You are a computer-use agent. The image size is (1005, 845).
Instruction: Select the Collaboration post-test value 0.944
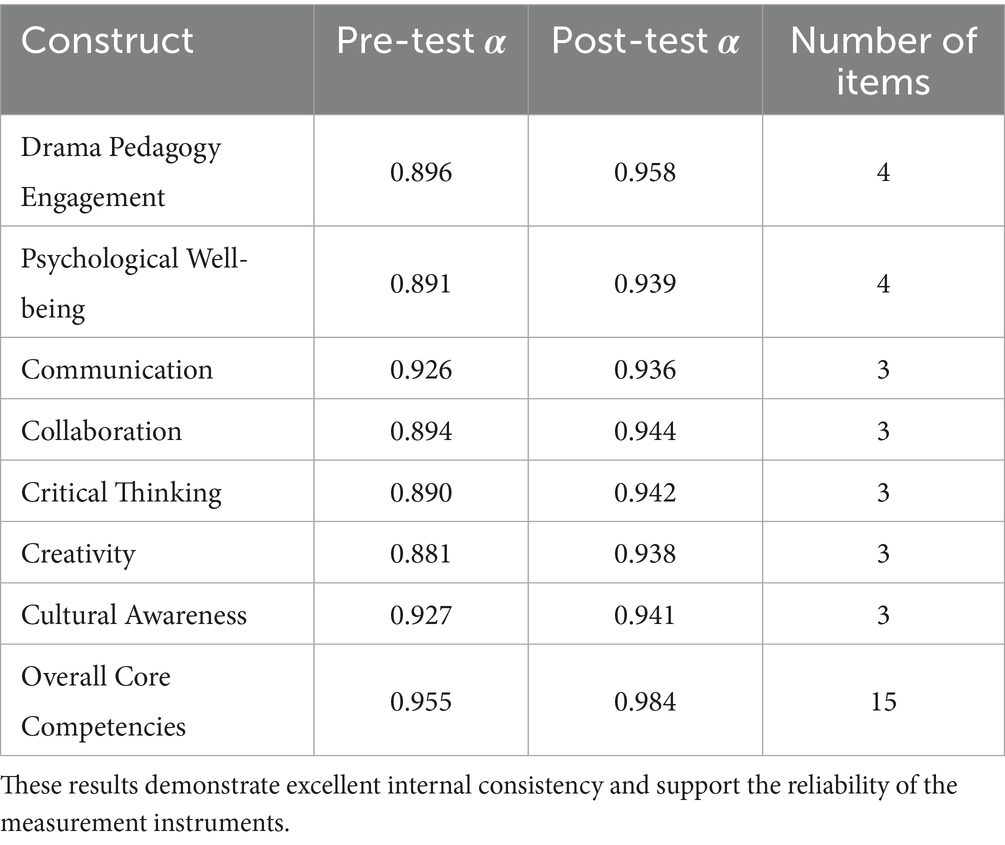tap(645, 431)
